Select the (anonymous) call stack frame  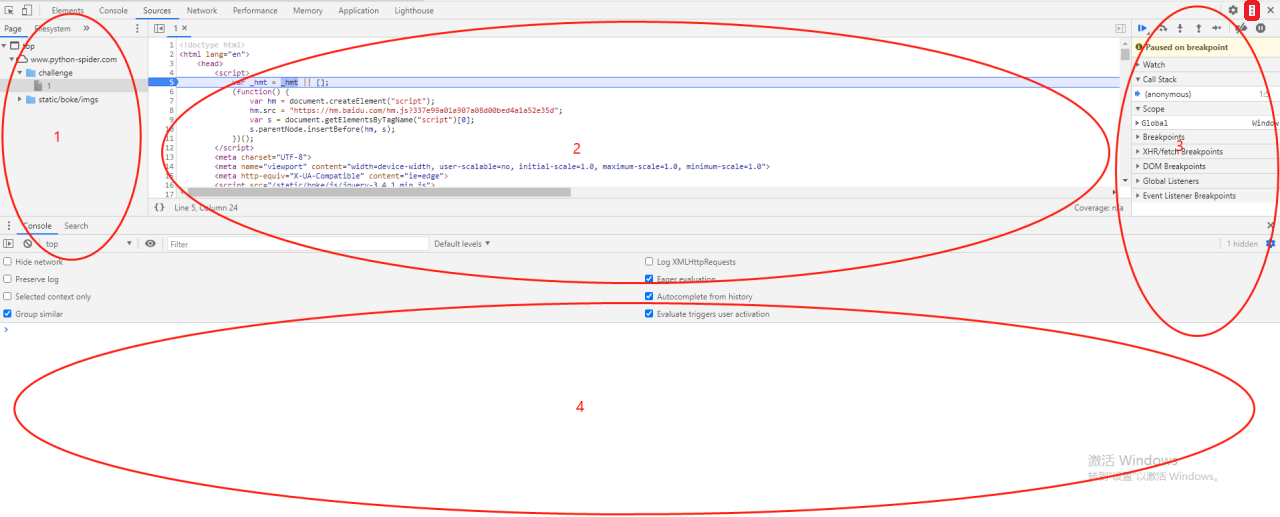click(x=1167, y=94)
